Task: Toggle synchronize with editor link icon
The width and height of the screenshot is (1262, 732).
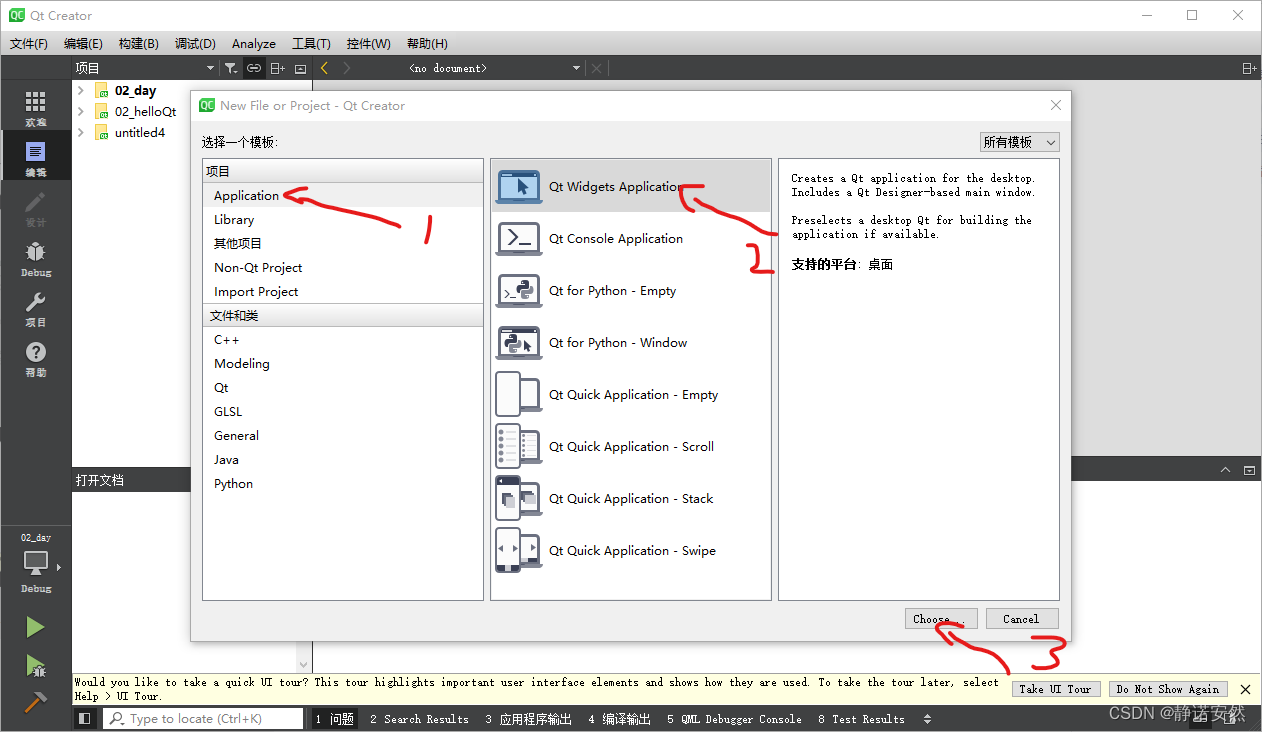Action: click(254, 68)
